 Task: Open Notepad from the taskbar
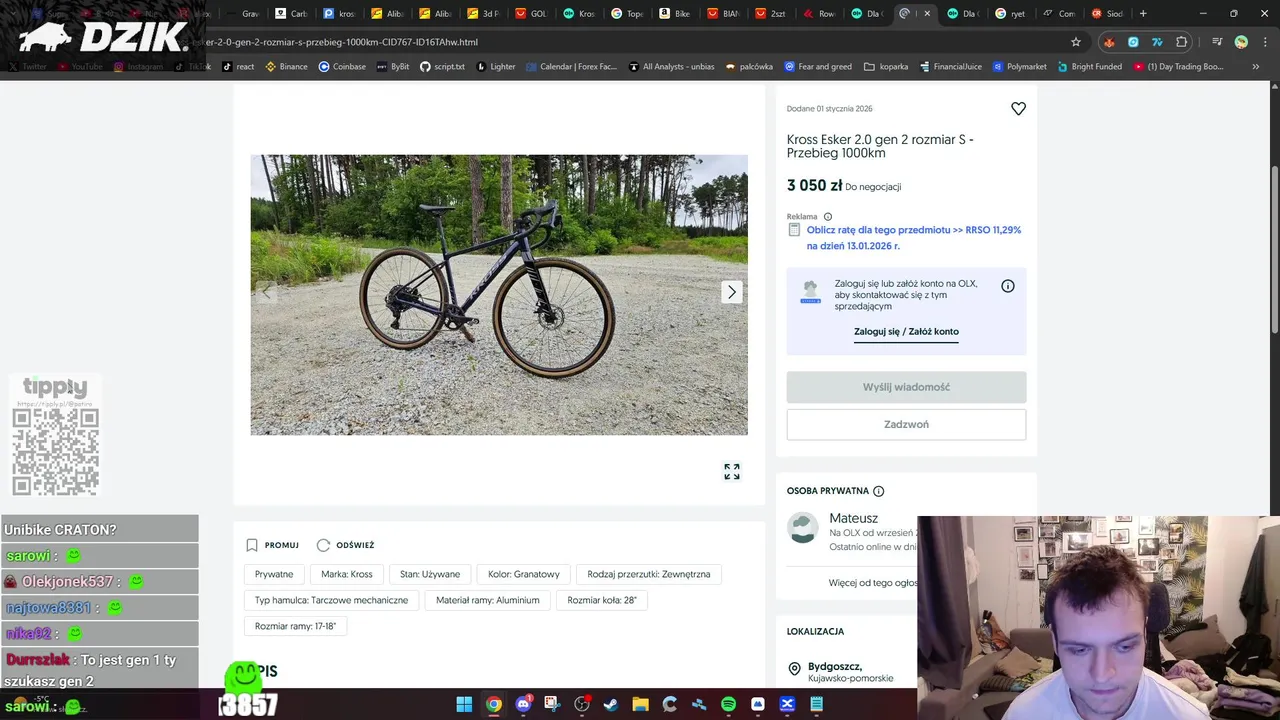point(816,704)
